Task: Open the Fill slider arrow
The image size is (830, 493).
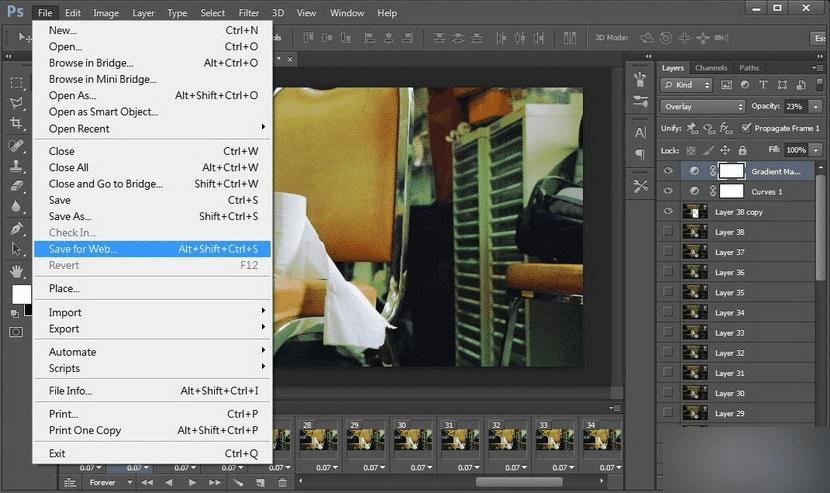Action: [816, 150]
